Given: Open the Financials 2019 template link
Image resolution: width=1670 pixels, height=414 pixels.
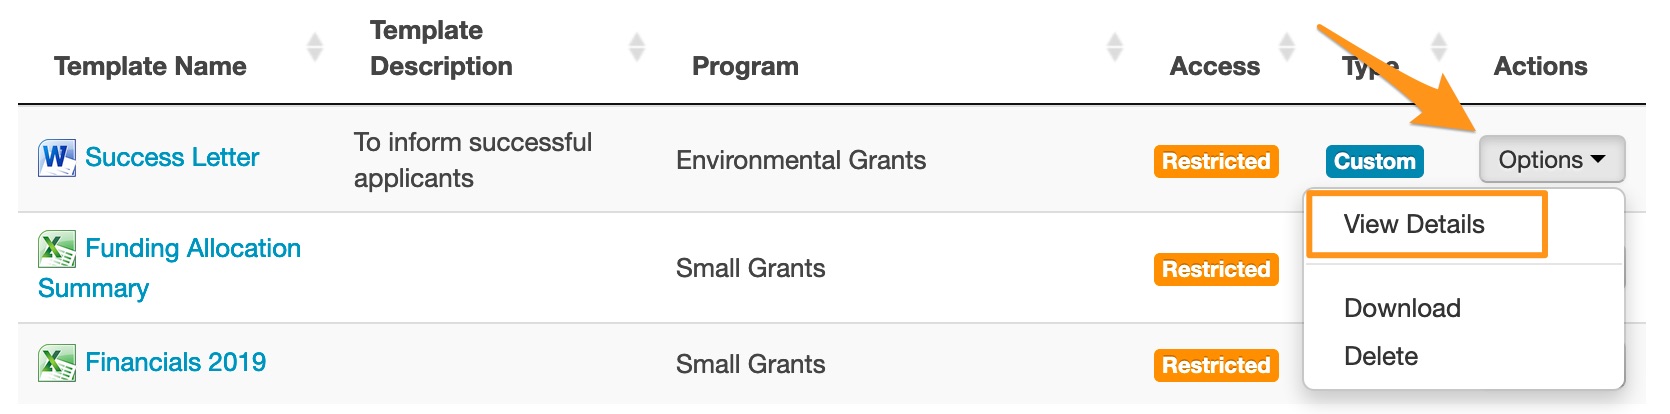Looking at the screenshot, I should pyautogui.click(x=176, y=362).
